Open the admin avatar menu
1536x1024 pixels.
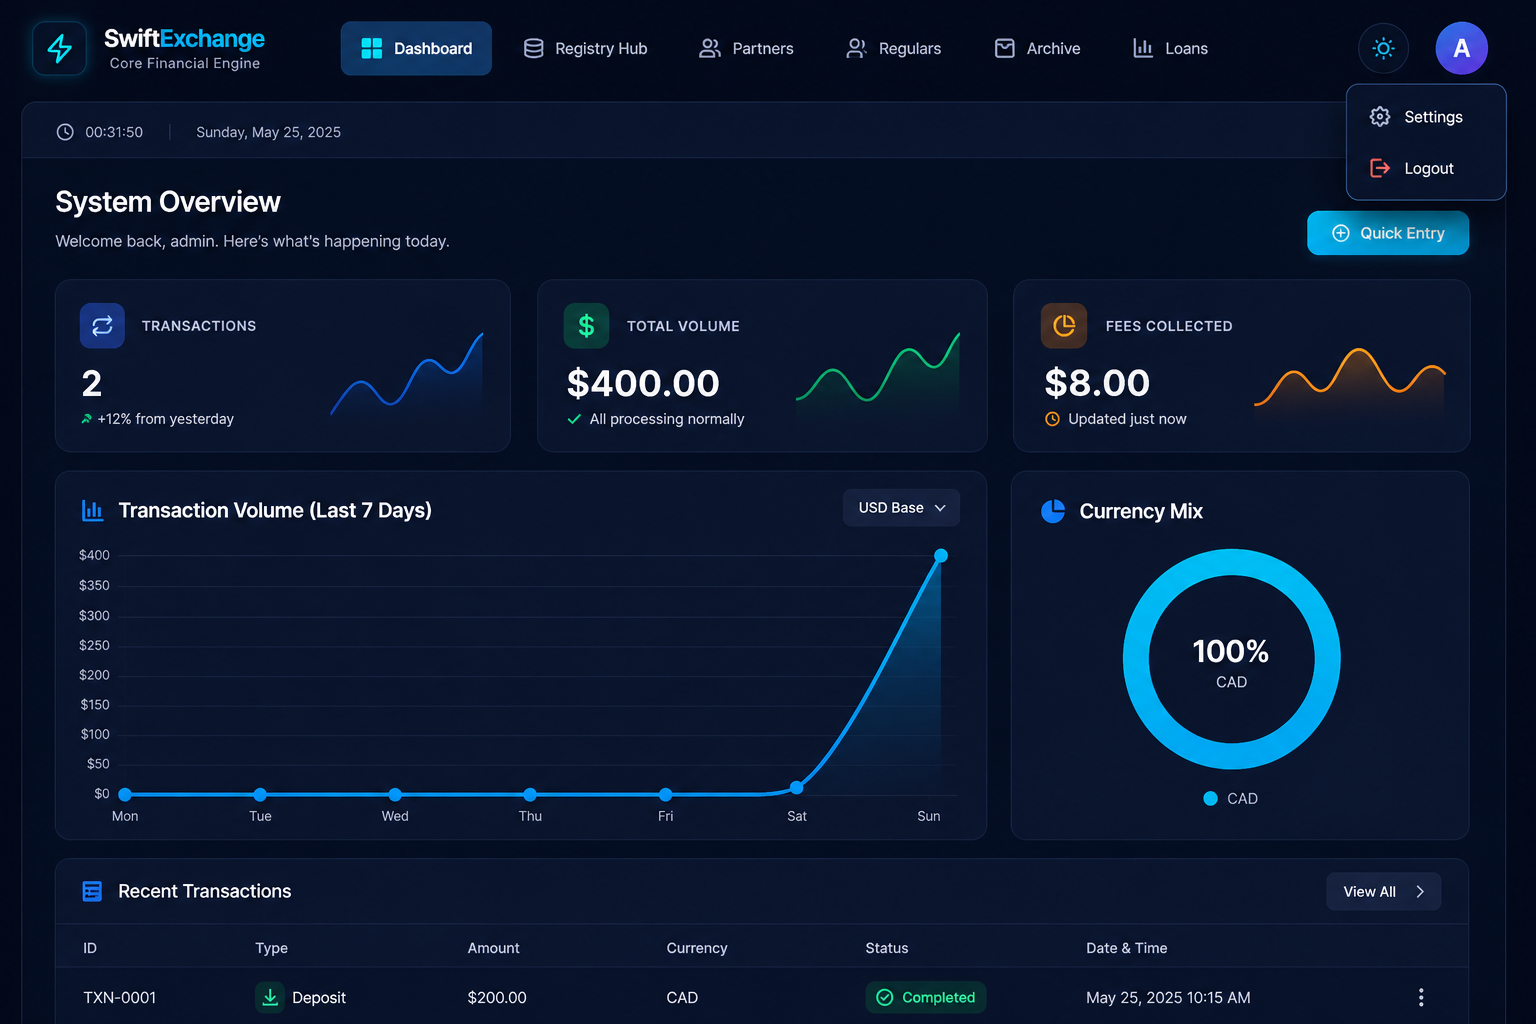1461,48
